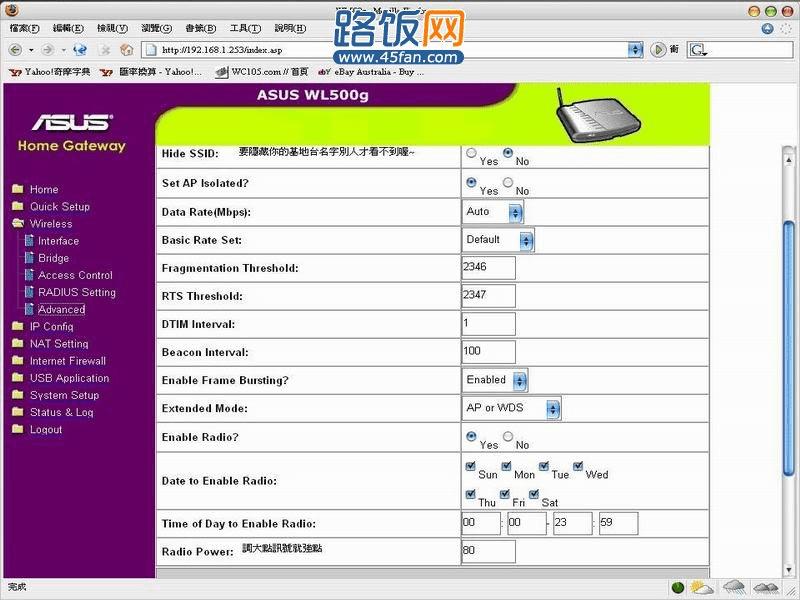Screen dimensions: 800x600
Task: Click the NAT Setting folder icon
Action: point(18,343)
